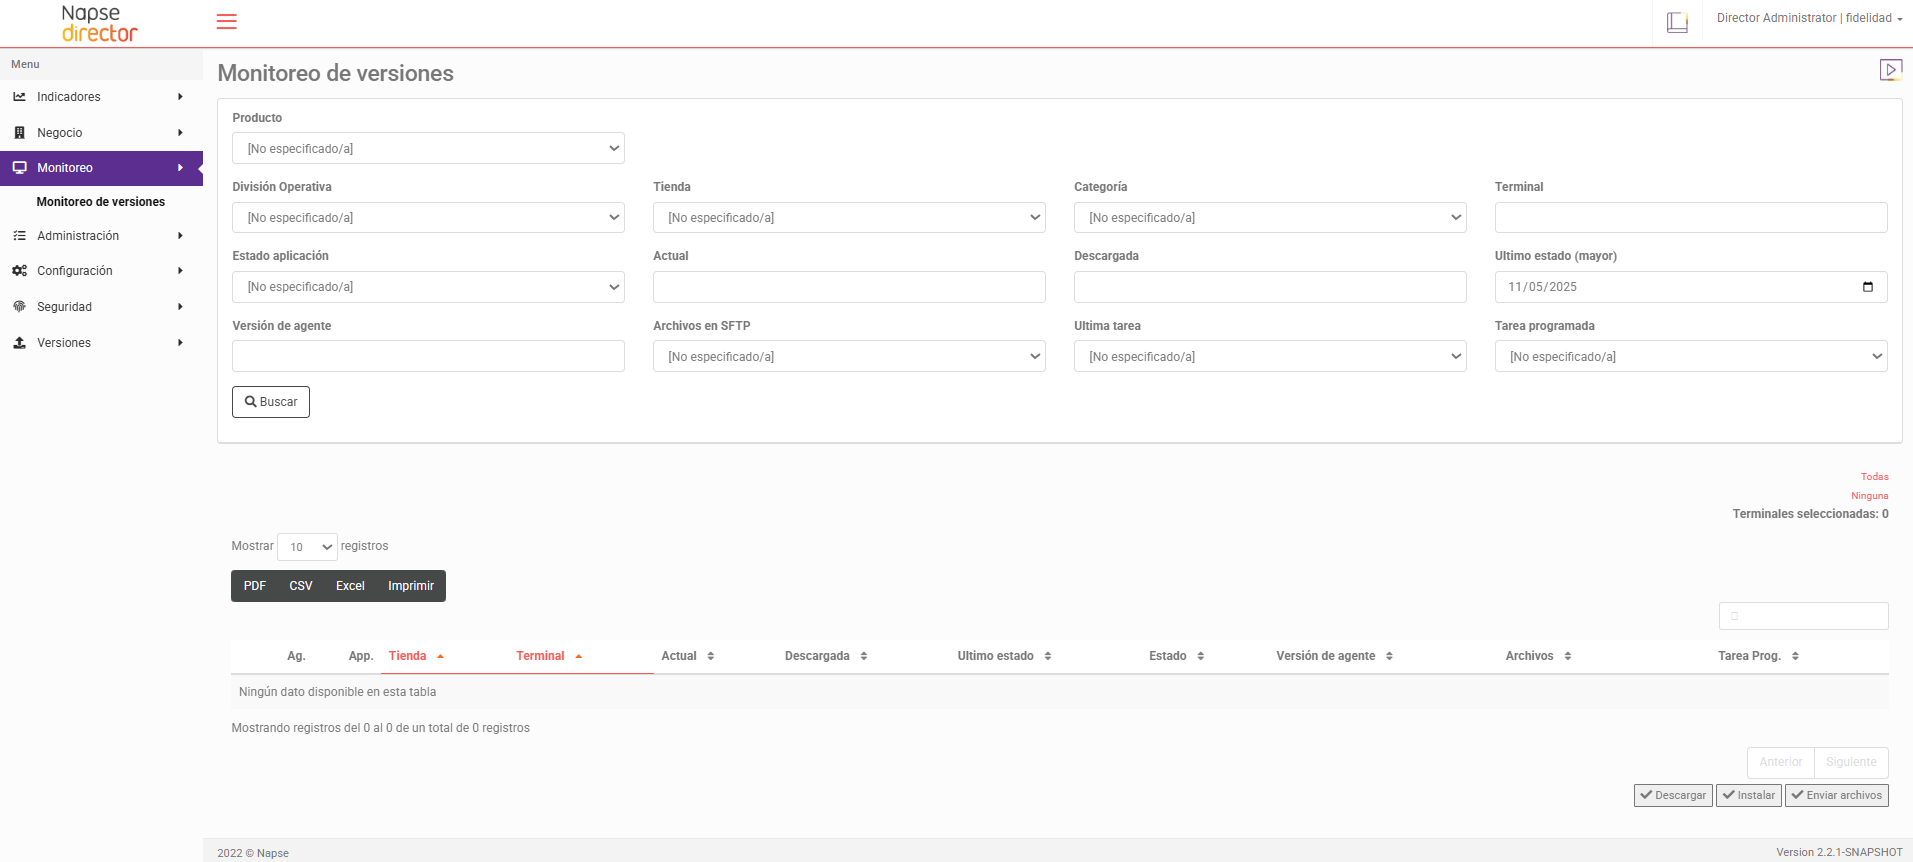Sort table by Tienda column header
1913x862 pixels.
click(416, 656)
